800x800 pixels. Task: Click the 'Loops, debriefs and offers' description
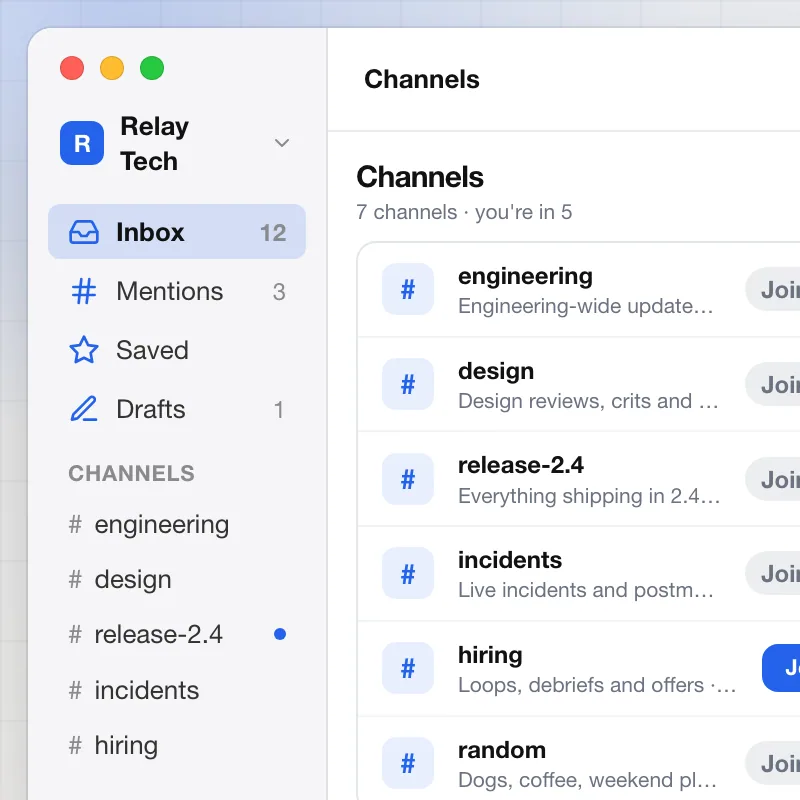(581, 685)
